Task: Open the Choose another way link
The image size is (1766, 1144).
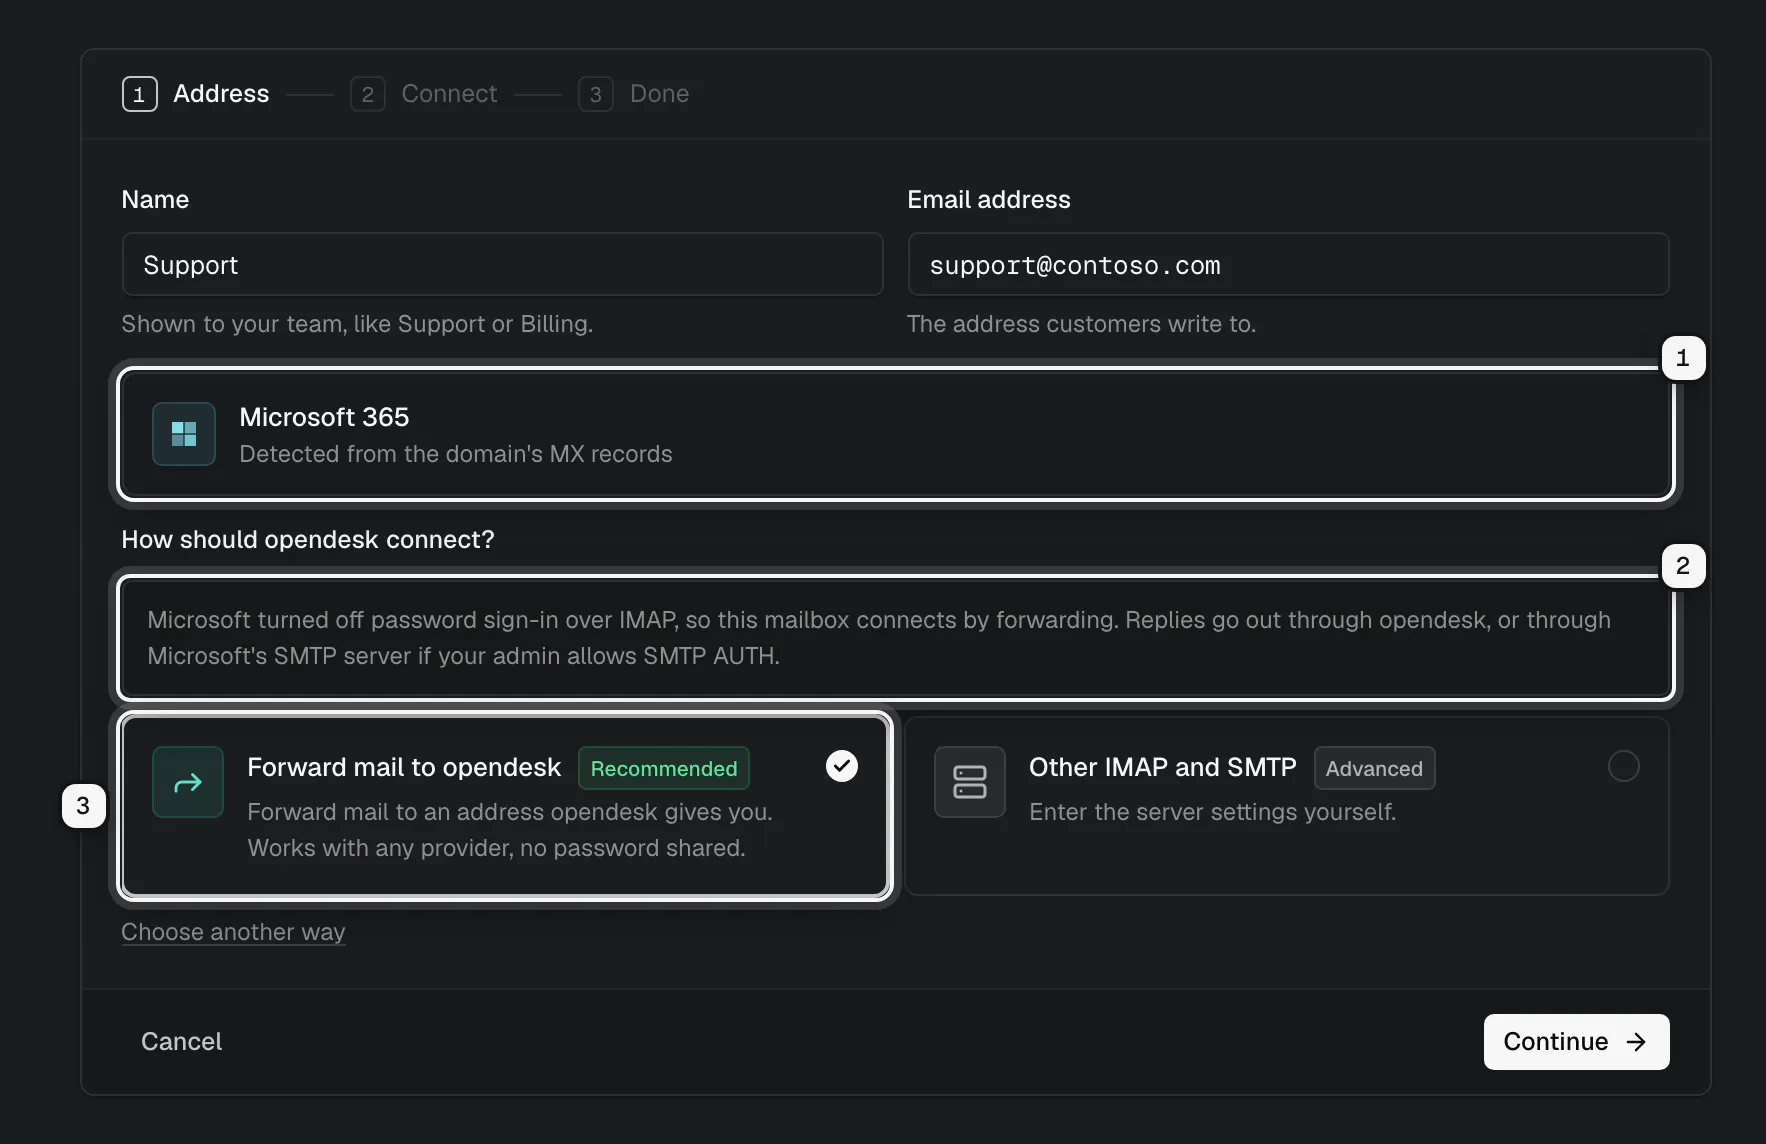Action: (233, 932)
